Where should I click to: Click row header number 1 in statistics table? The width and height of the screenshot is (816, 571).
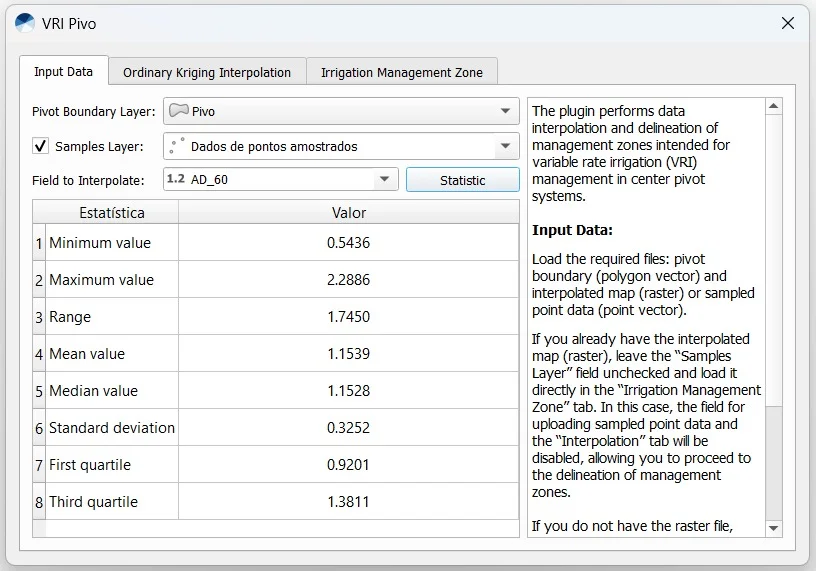coord(39,243)
